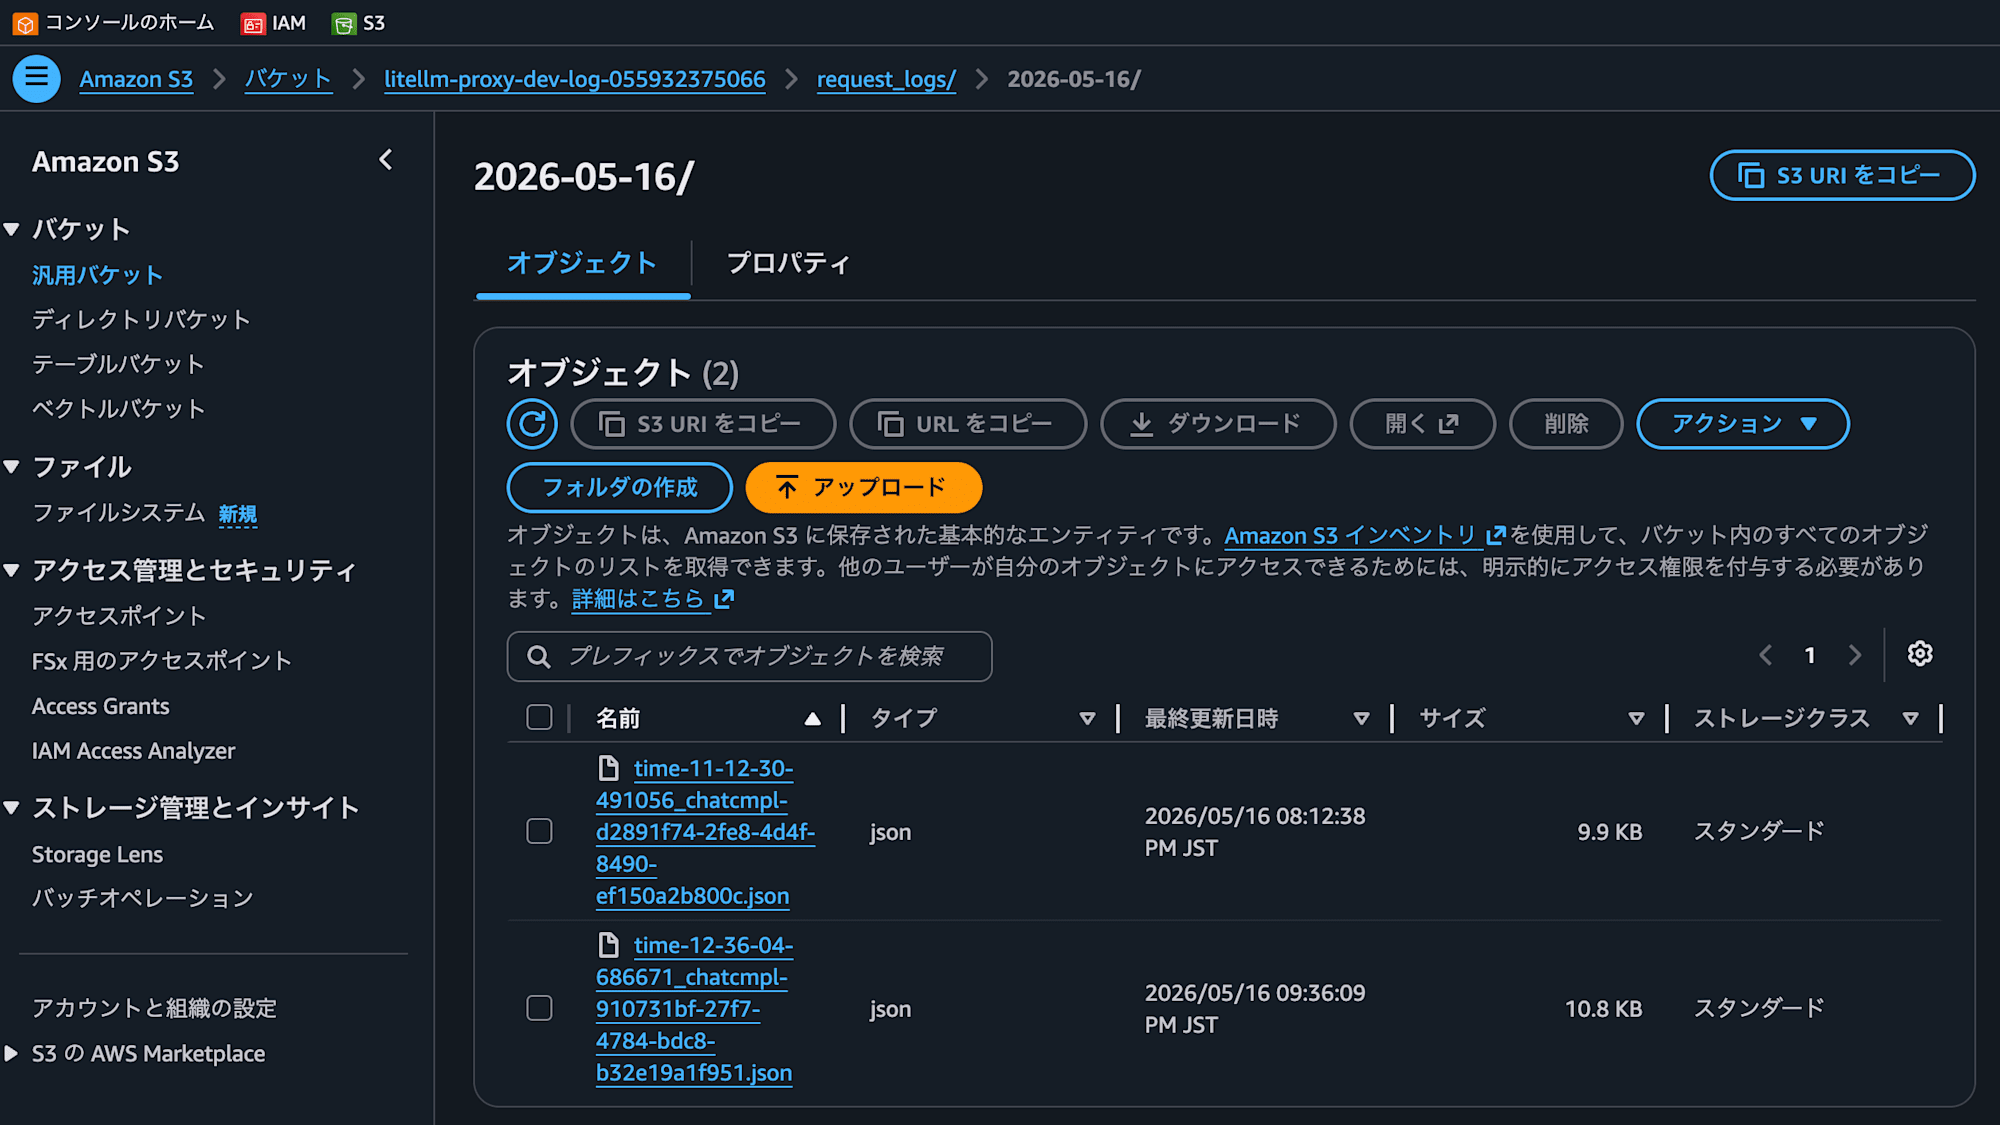The image size is (2000, 1125).
Task: Open 汎用バケット in sidebar
Action: click(x=97, y=275)
